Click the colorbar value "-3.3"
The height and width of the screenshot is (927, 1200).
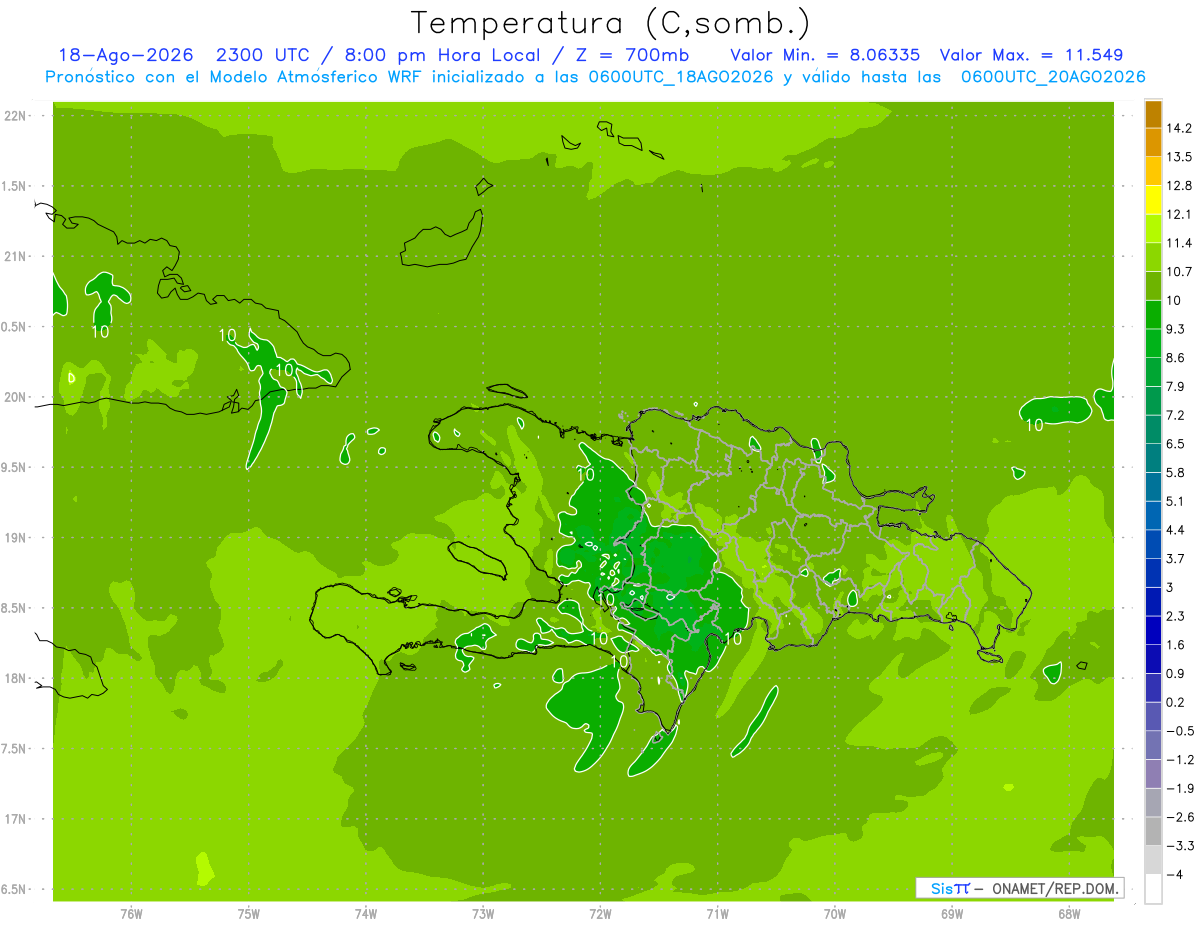tap(1179, 846)
